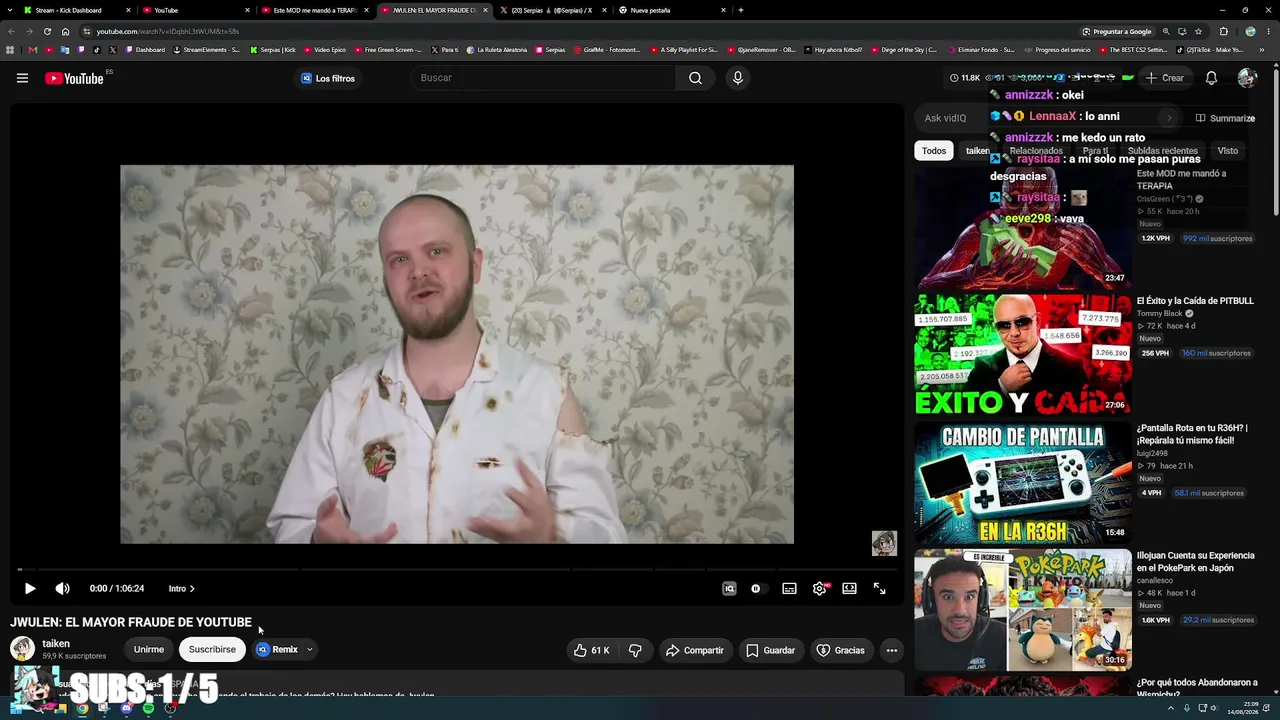Open the Dashboard bookmark
Viewport: 1280px width, 720px height.
coord(145,50)
